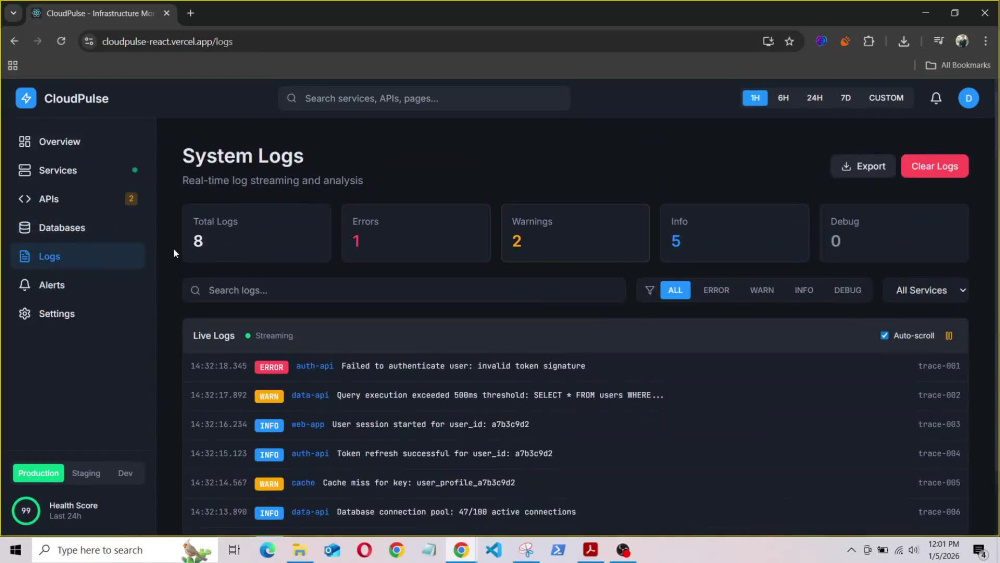
Task: Select the 7D time range
Action: pyautogui.click(x=846, y=98)
